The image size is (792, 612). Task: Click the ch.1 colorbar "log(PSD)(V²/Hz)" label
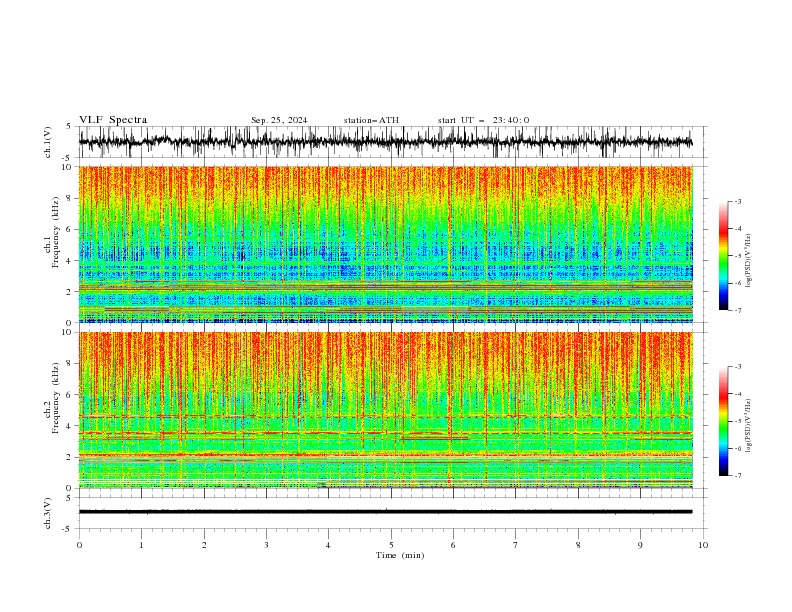pos(749,261)
